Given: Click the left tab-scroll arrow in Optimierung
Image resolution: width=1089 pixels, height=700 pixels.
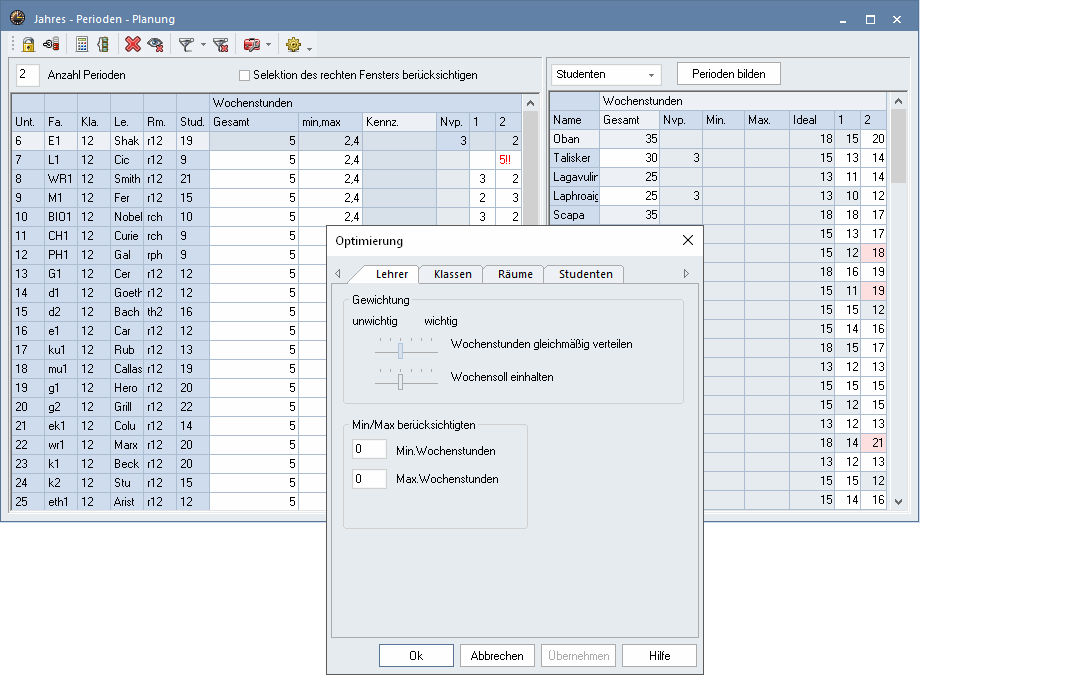Looking at the screenshot, I should coord(338,274).
